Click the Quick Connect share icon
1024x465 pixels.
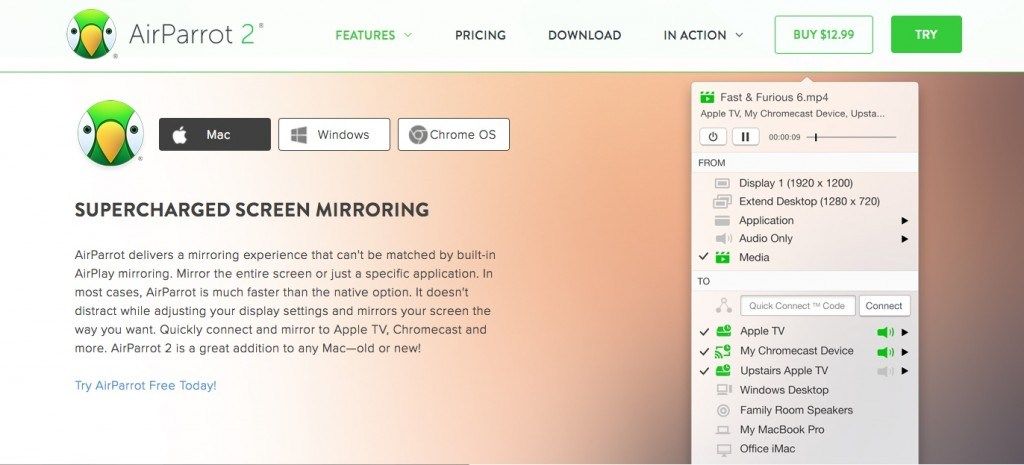[x=723, y=306]
